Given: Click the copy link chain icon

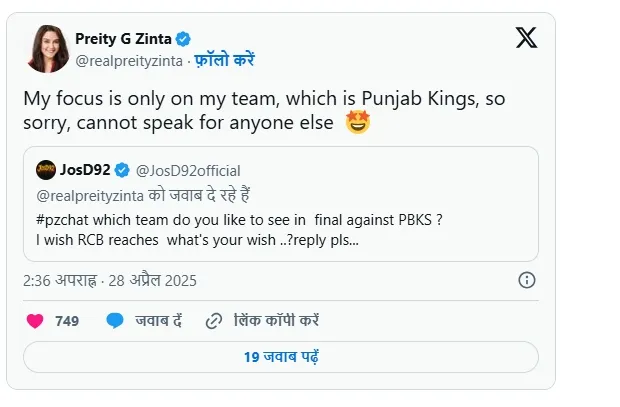Looking at the screenshot, I should [213, 321].
